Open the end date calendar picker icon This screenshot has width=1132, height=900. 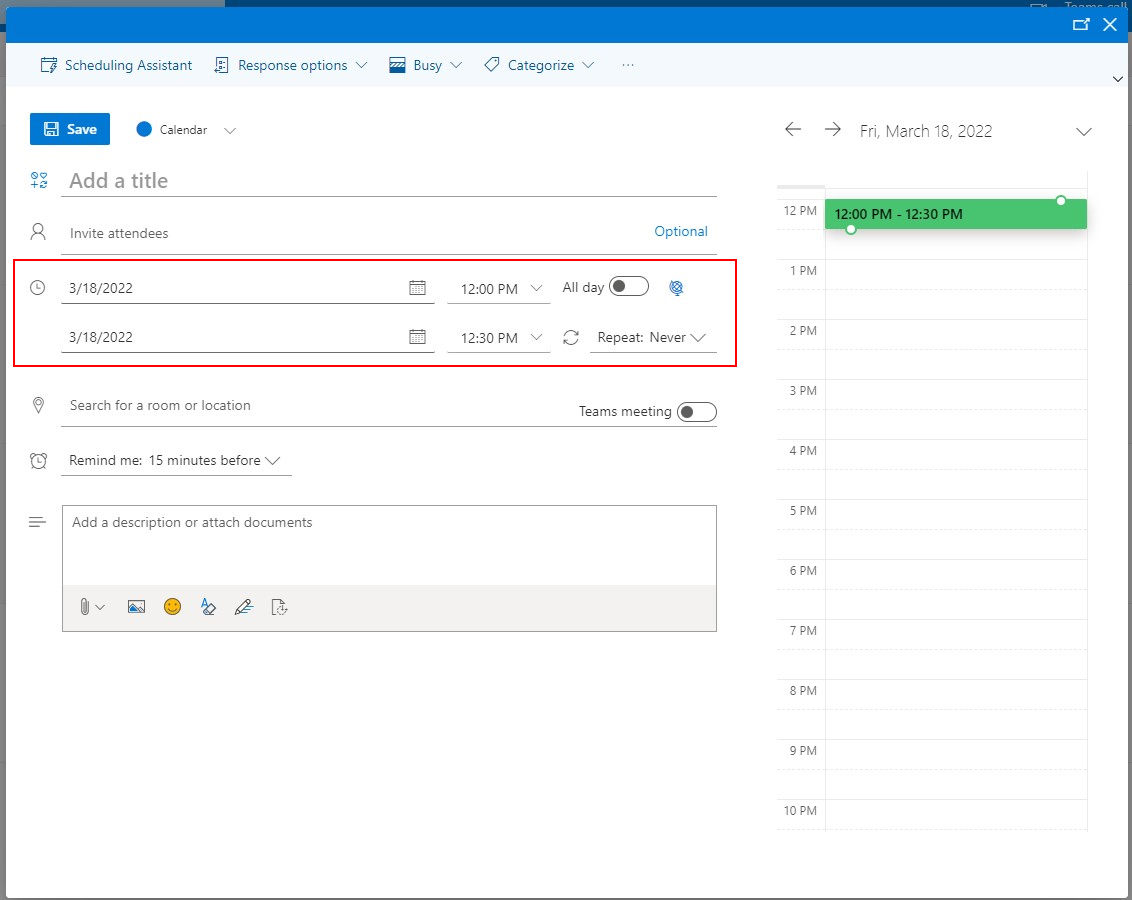(417, 337)
